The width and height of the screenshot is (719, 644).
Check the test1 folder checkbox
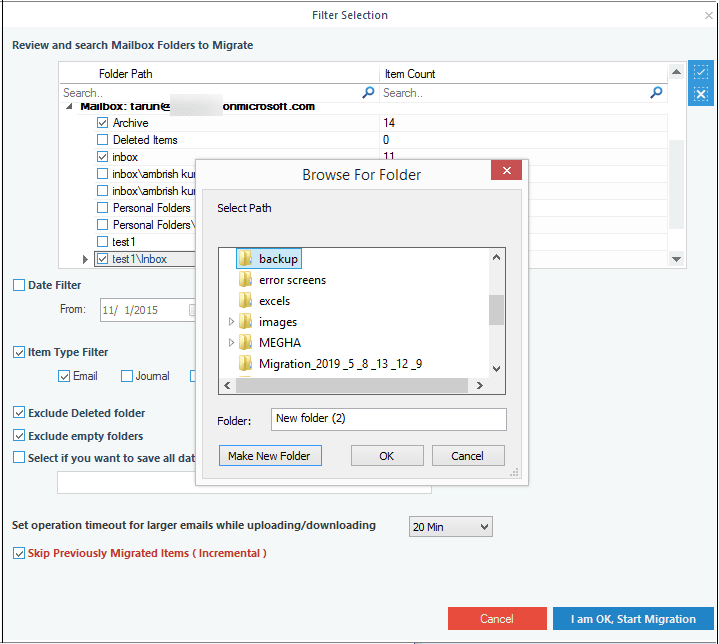point(102,241)
